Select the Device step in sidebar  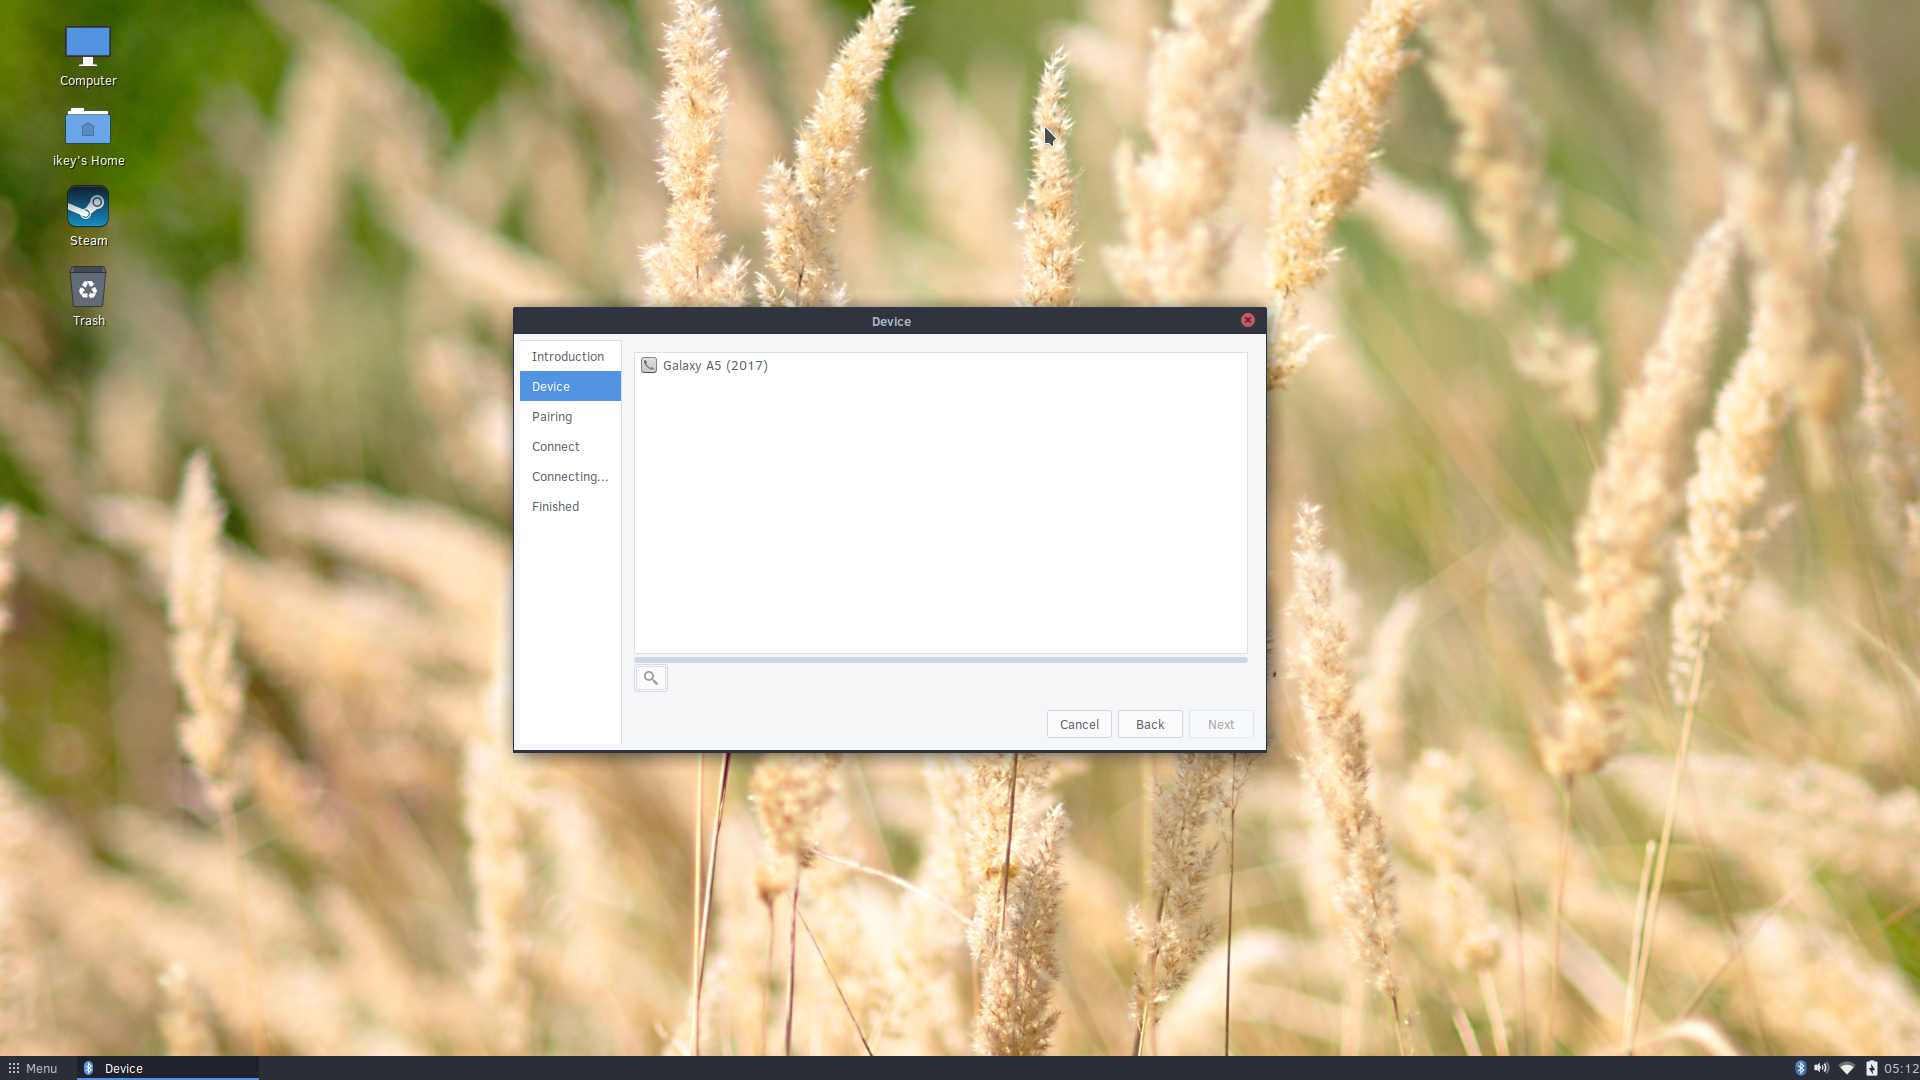(570, 386)
